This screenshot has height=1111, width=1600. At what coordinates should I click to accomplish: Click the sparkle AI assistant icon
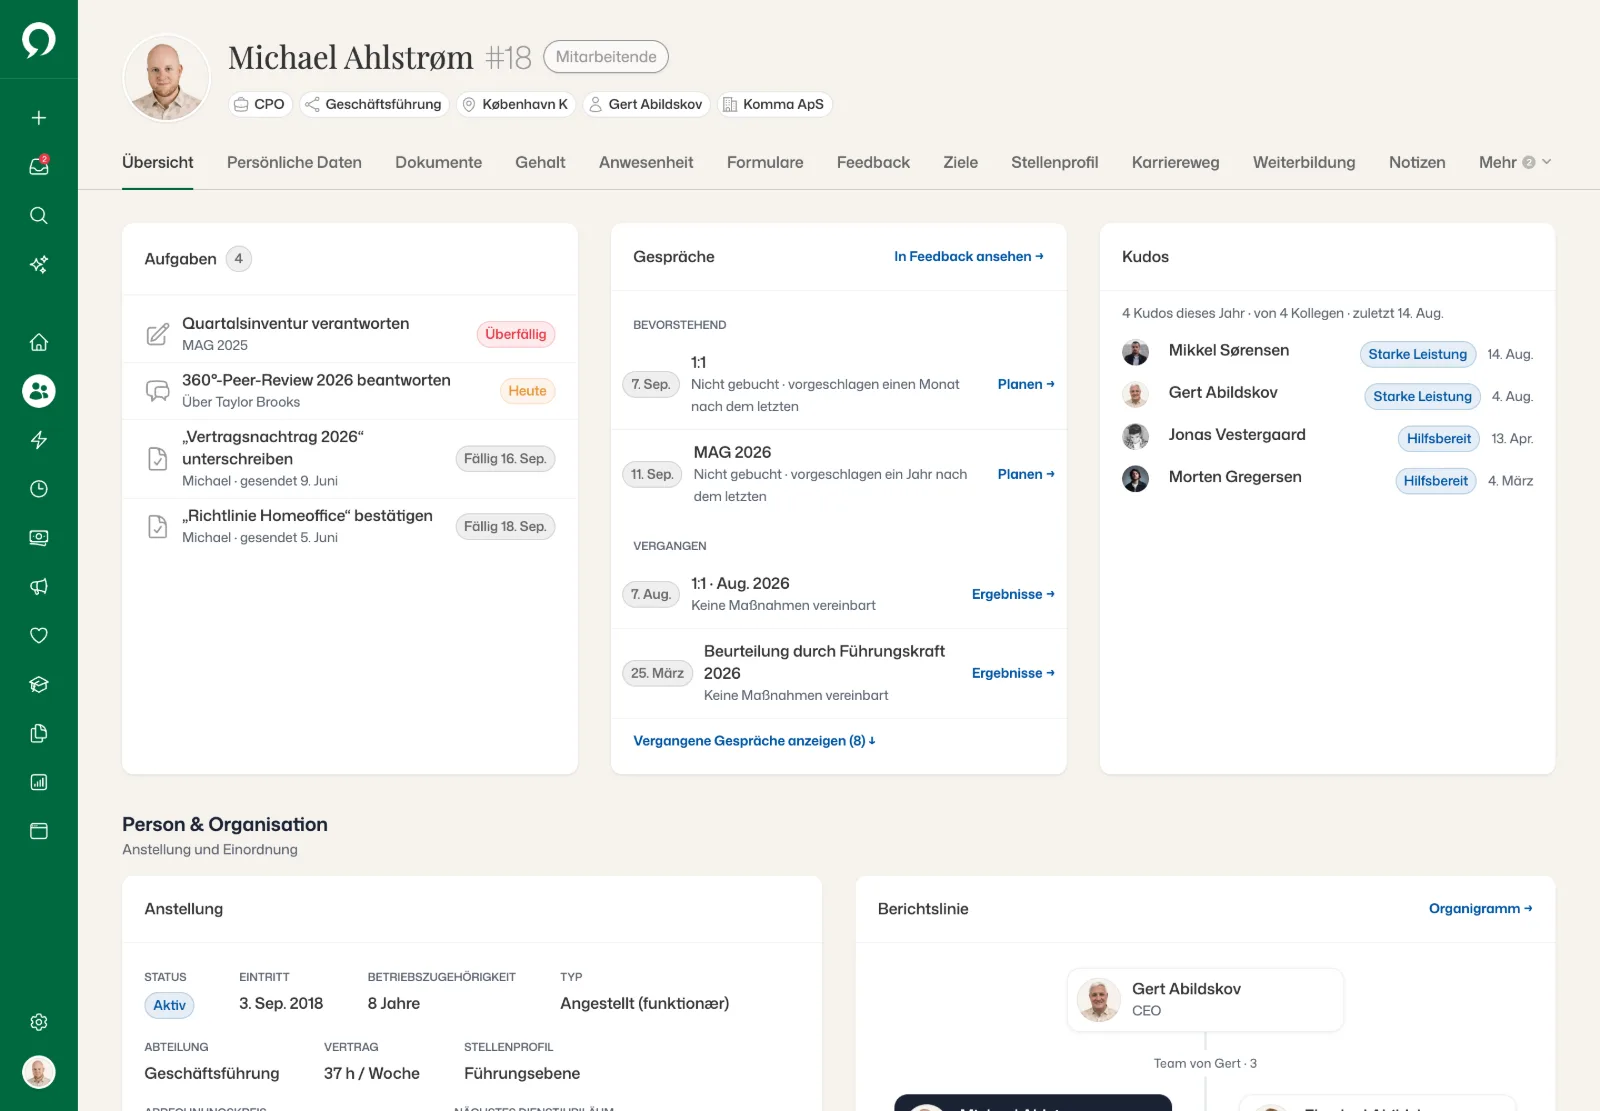coord(39,264)
